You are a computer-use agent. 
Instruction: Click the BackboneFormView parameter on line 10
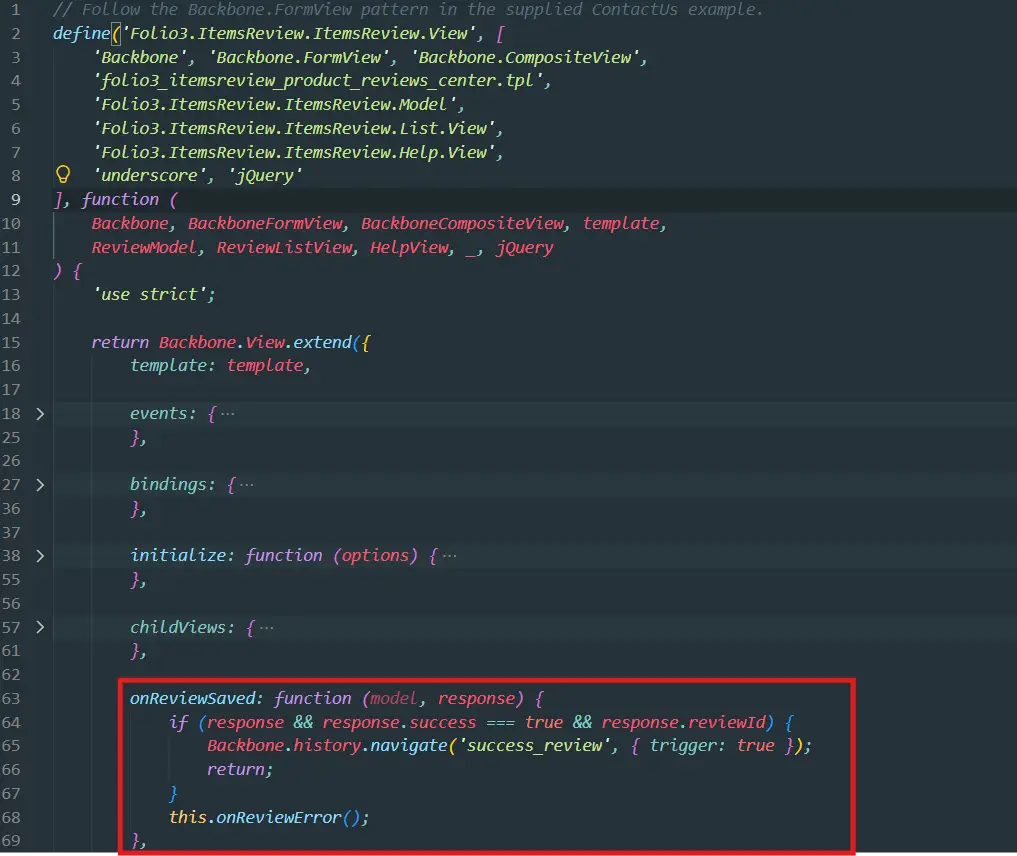point(266,224)
